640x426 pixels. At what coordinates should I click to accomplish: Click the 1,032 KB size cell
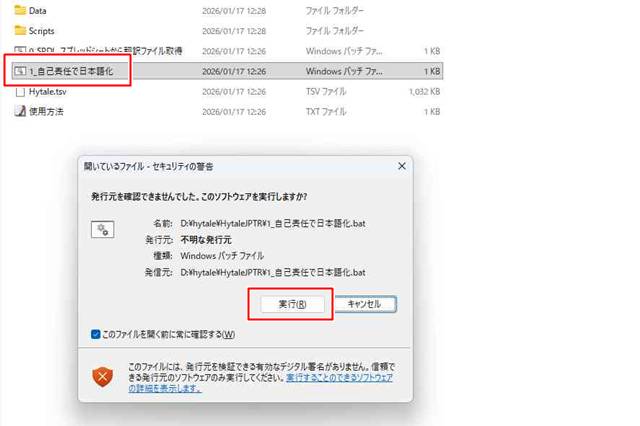(x=424, y=91)
